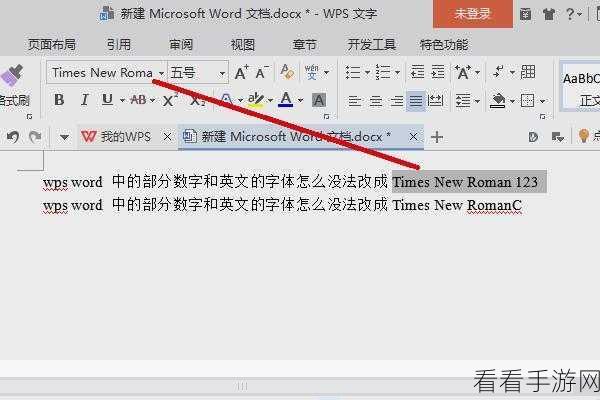The image size is (600, 400).
Task: Click the table grid icon
Action: tap(528, 72)
